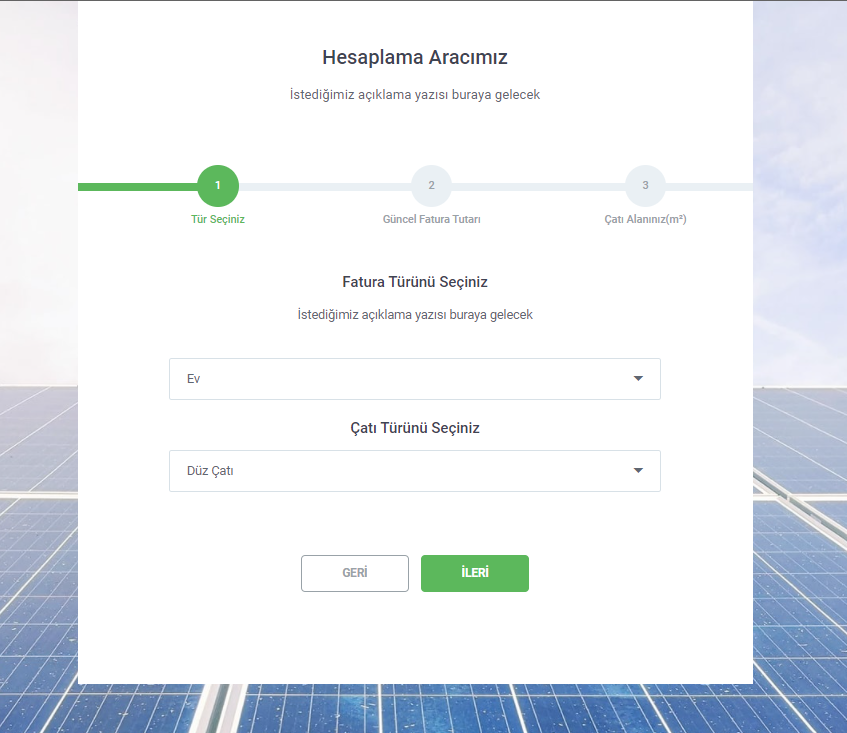Click the Fatura Türünü Seçiniz heading
Screen dimensions: 847x733
pos(414,282)
